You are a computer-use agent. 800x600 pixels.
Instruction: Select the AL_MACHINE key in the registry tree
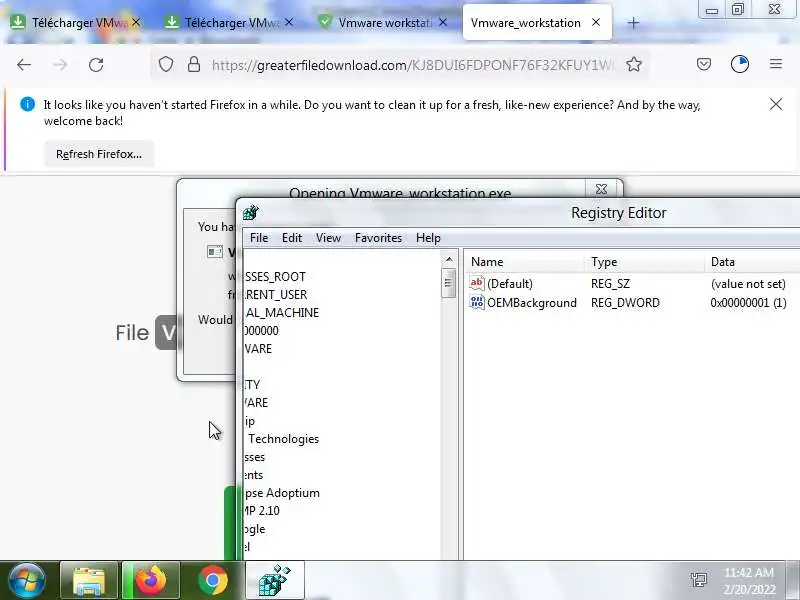point(282,312)
